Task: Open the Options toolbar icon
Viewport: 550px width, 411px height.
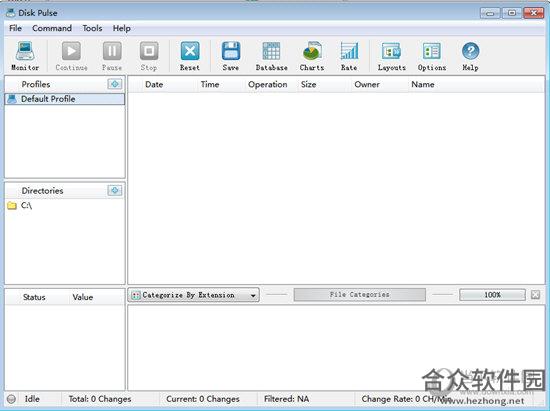Action: point(432,56)
